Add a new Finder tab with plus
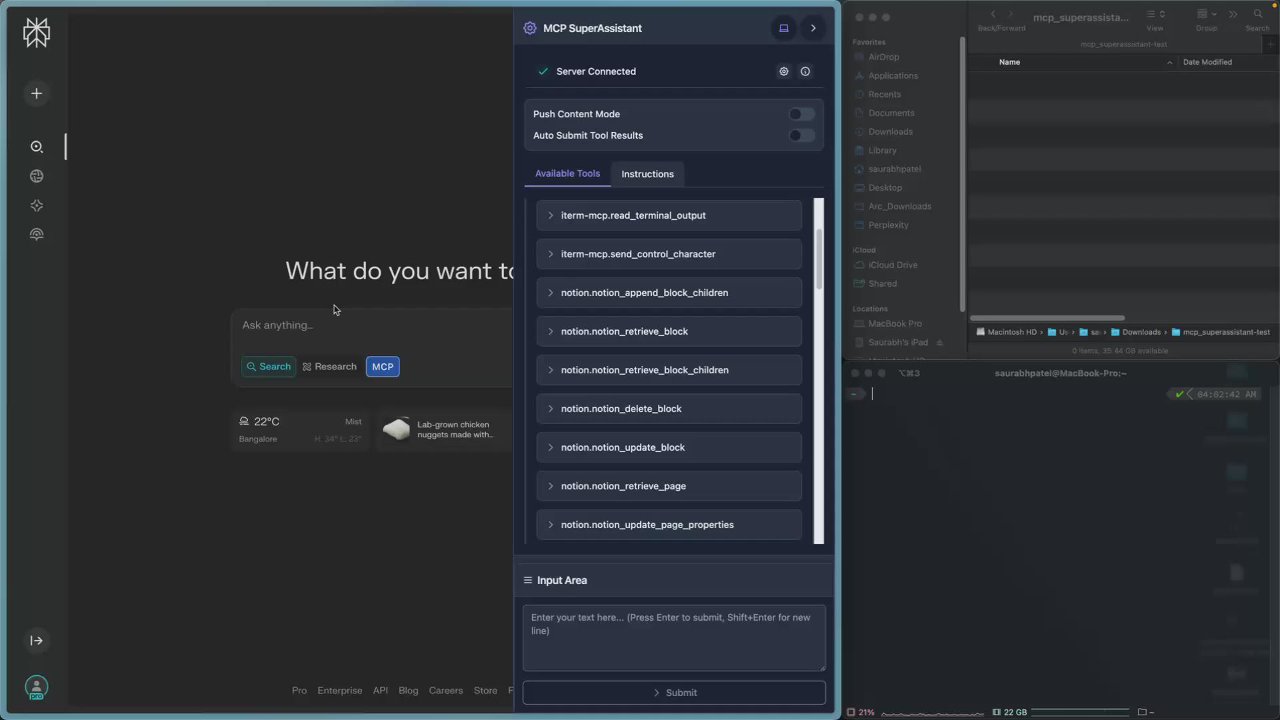Viewport: 1280px width, 720px height. point(1272,44)
